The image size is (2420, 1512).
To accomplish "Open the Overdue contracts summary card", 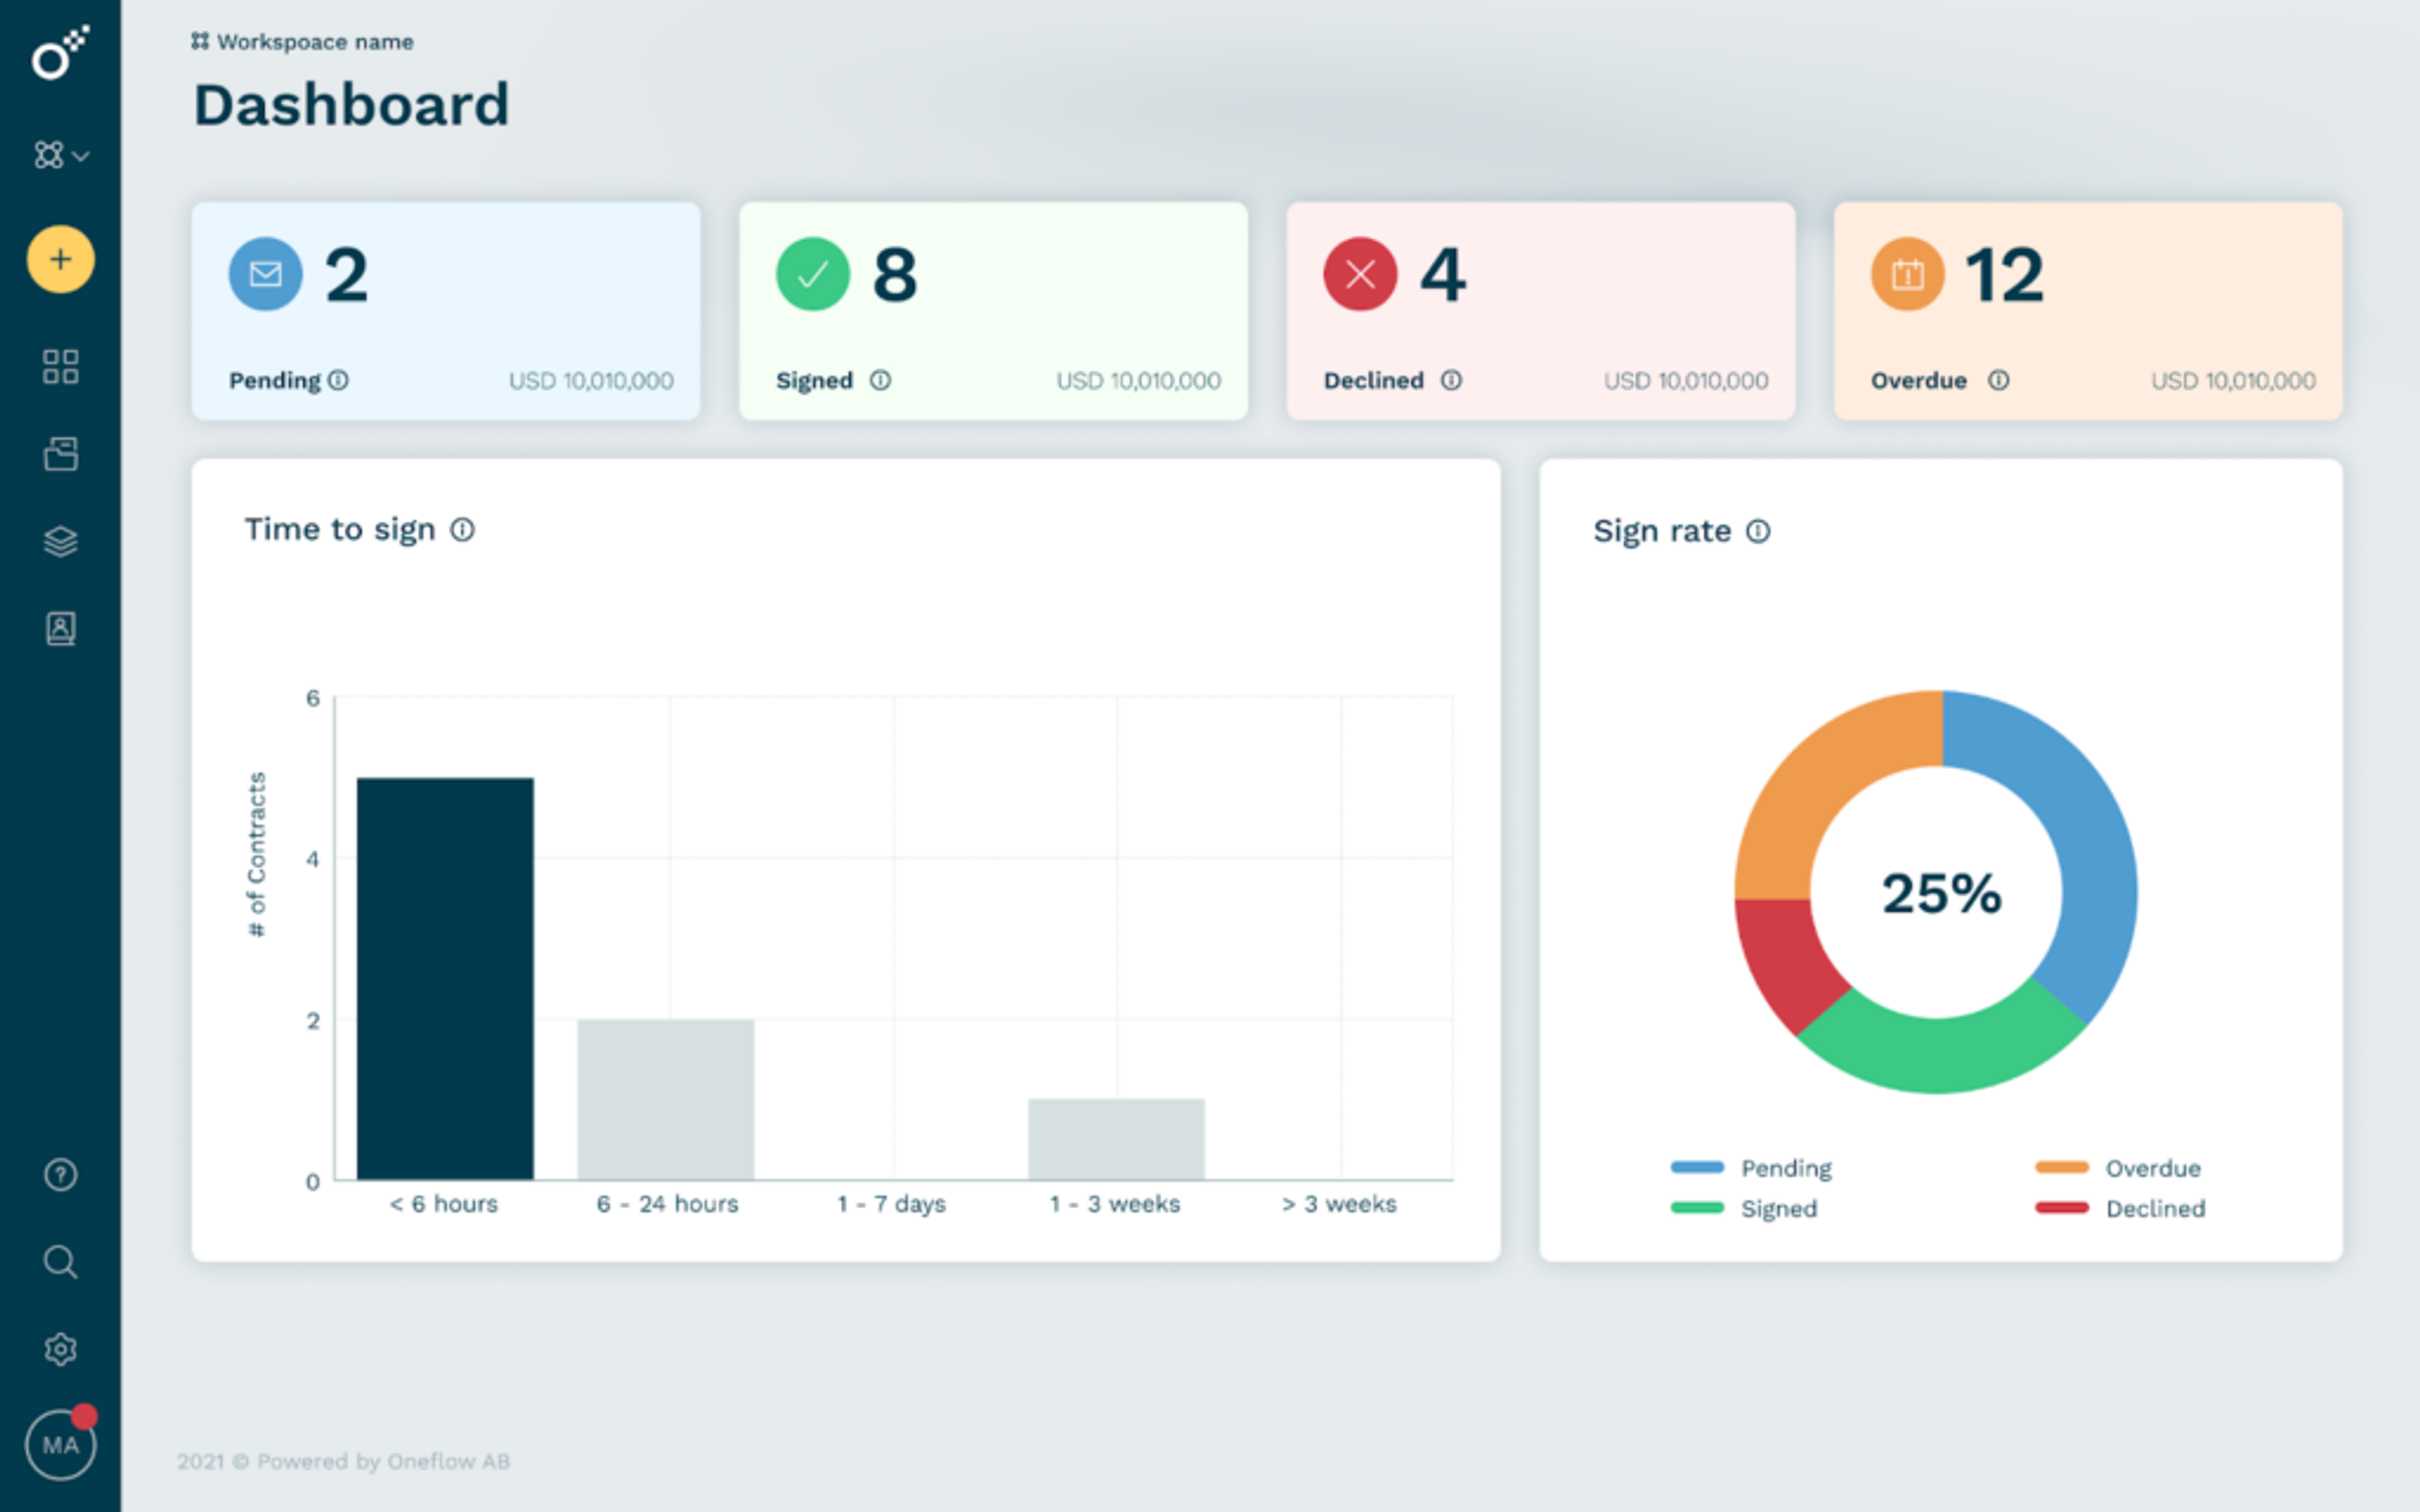I will pos(2087,311).
